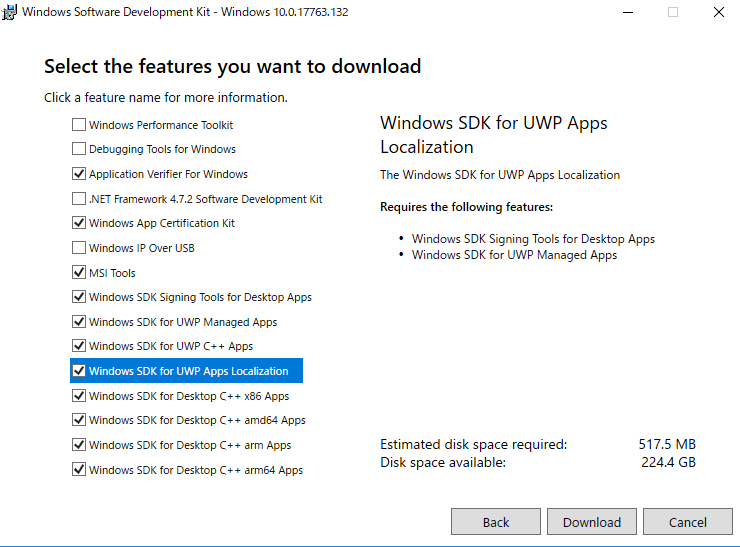
Task: Click the installer icon in title bar
Action: (8, 11)
